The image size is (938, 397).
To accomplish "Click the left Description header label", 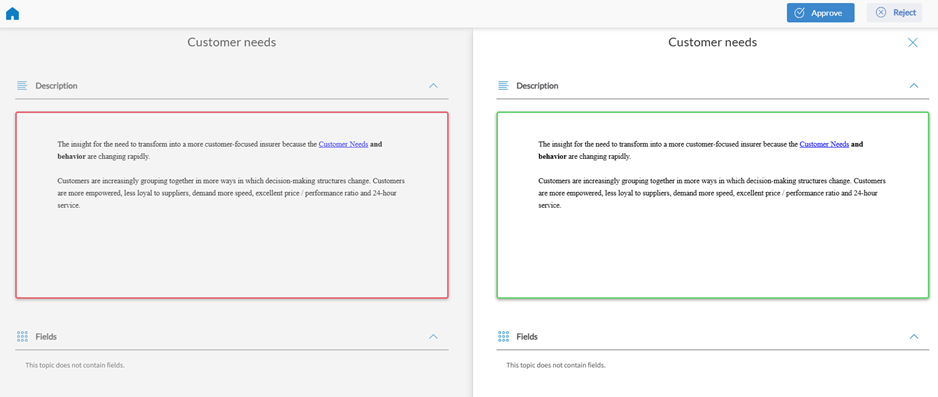I will [x=56, y=85].
